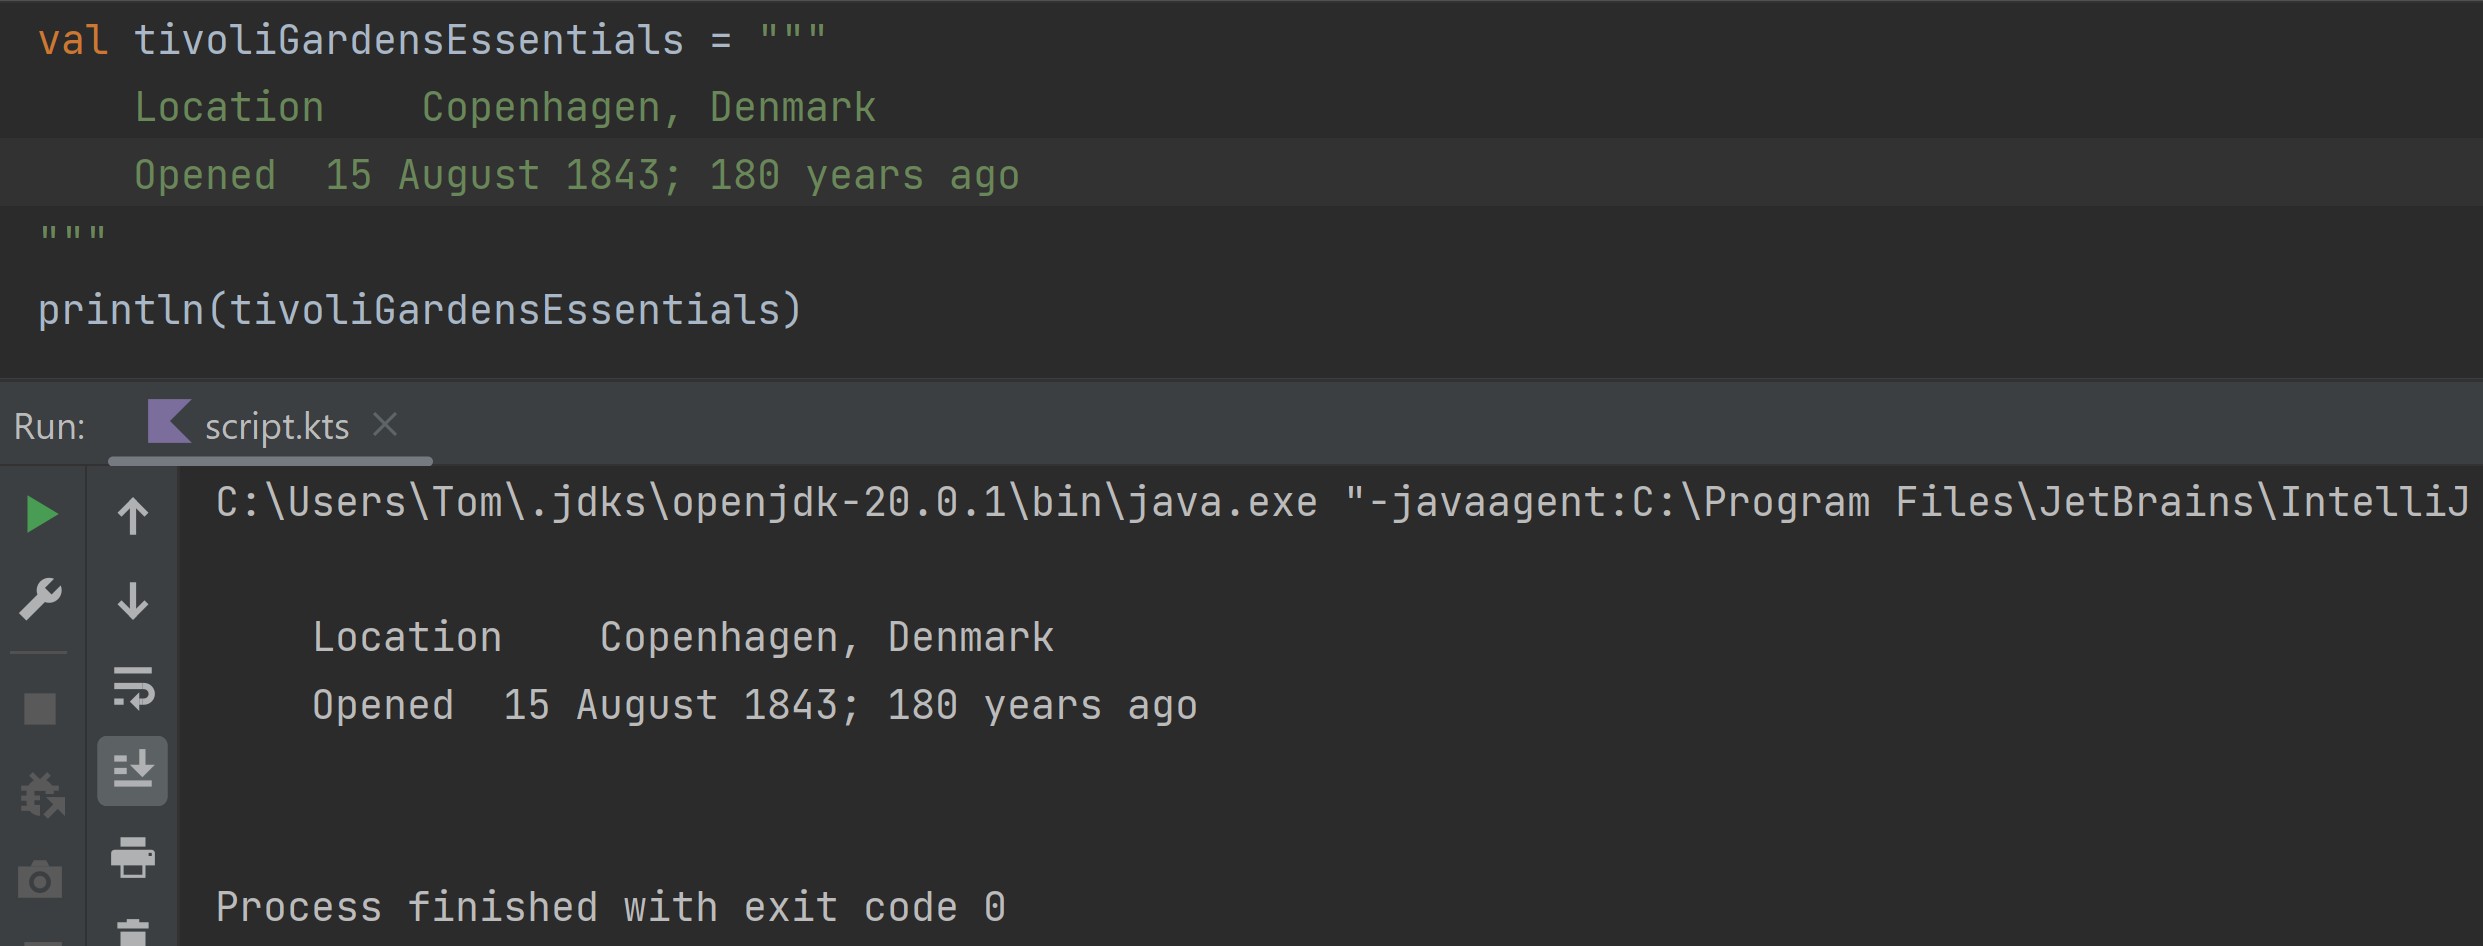Click the "Location" output line in the console
Image resolution: width=2483 pixels, height=946 pixels.
tap(682, 637)
